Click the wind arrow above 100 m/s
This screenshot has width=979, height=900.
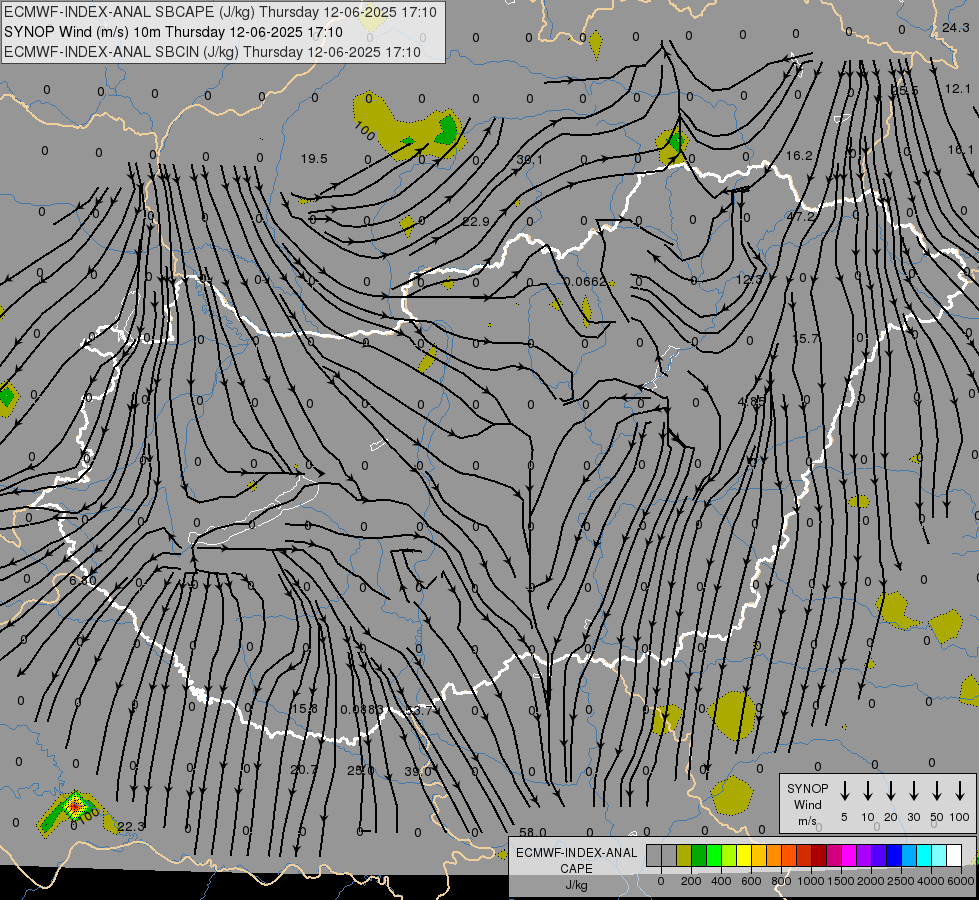tap(960, 791)
